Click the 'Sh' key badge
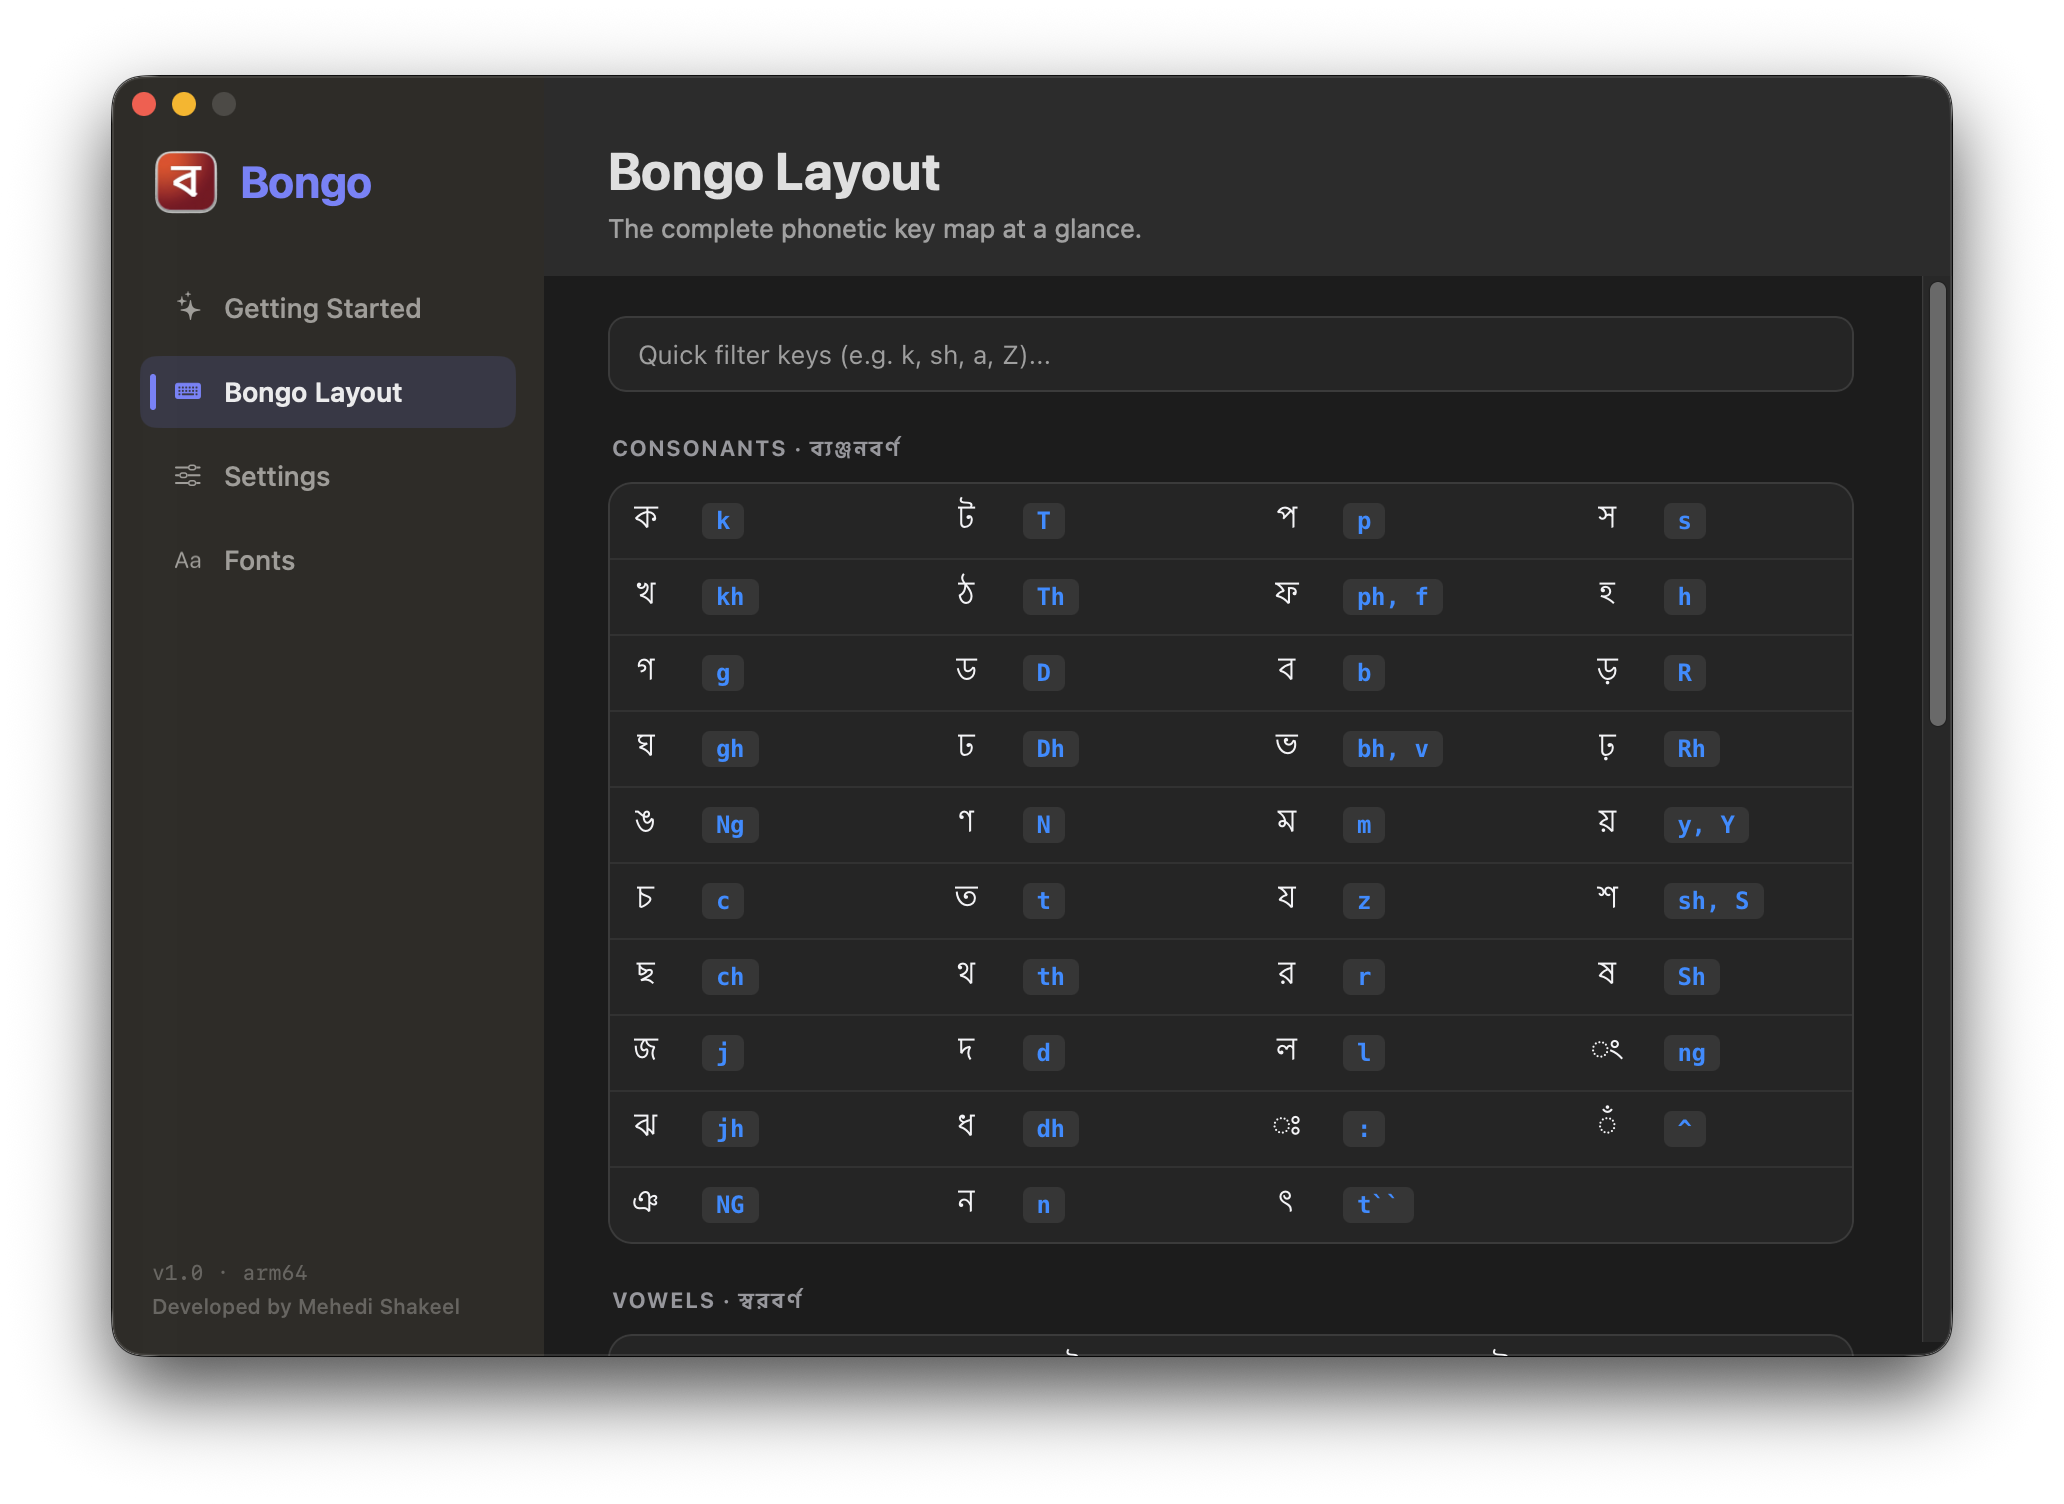The image size is (2064, 1504). tap(1691, 977)
